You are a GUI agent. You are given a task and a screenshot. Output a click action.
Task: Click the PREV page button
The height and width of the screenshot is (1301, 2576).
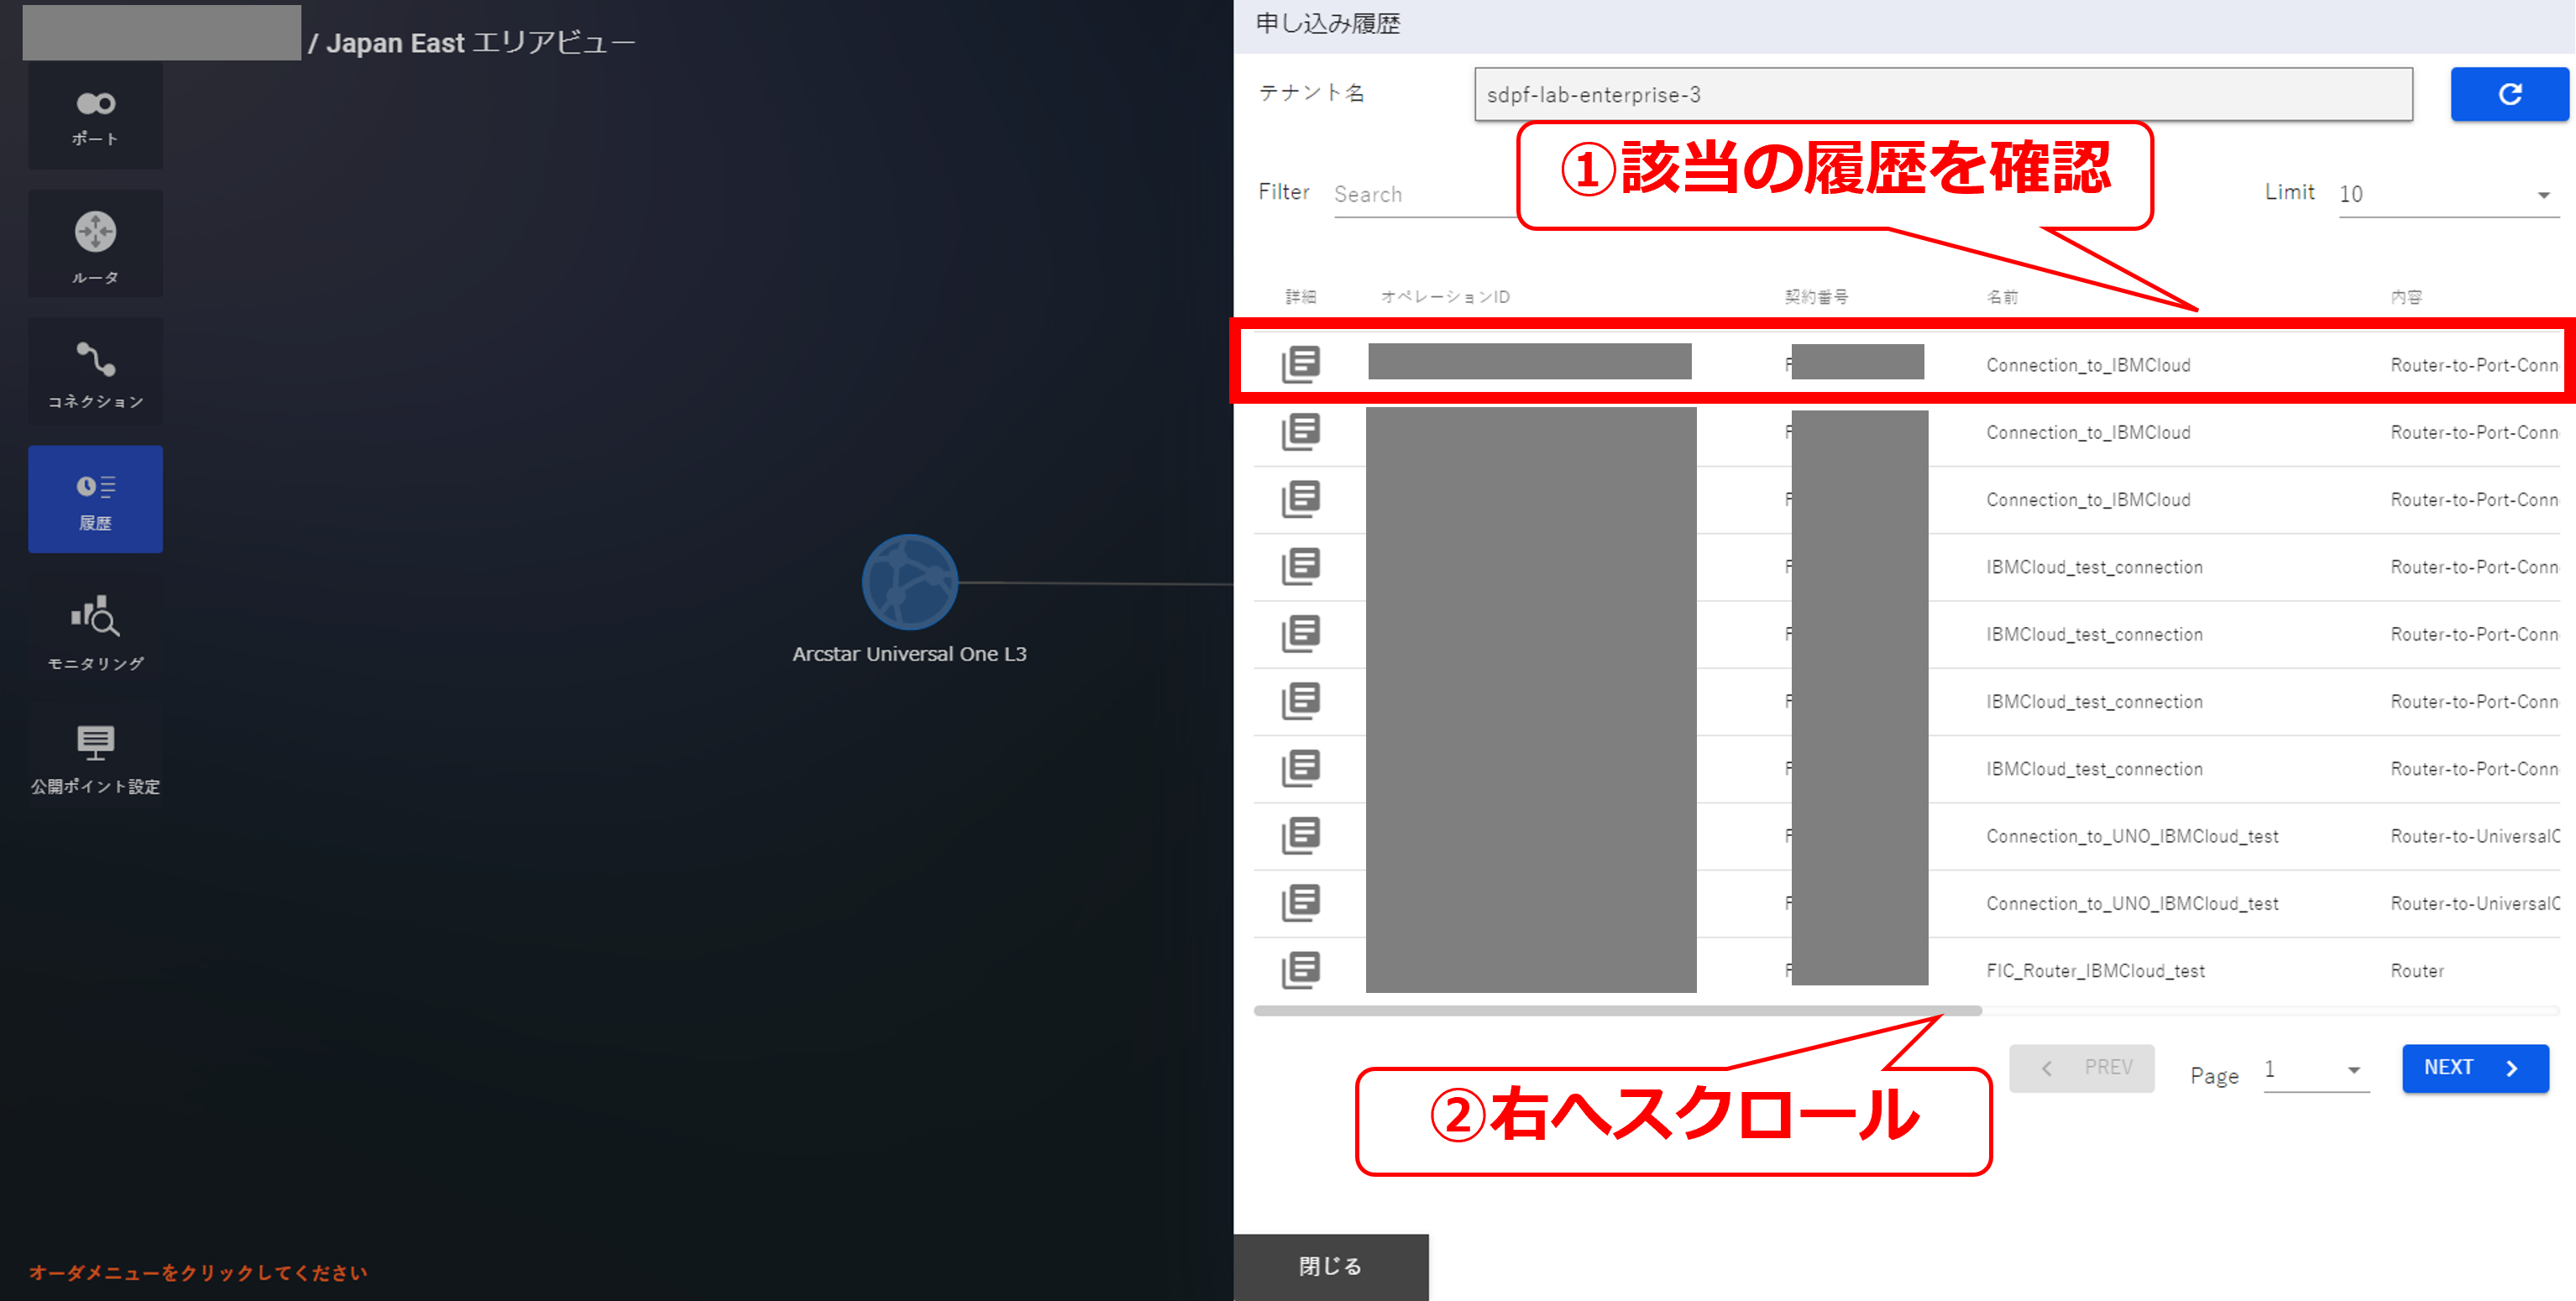[x=2081, y=1068]
